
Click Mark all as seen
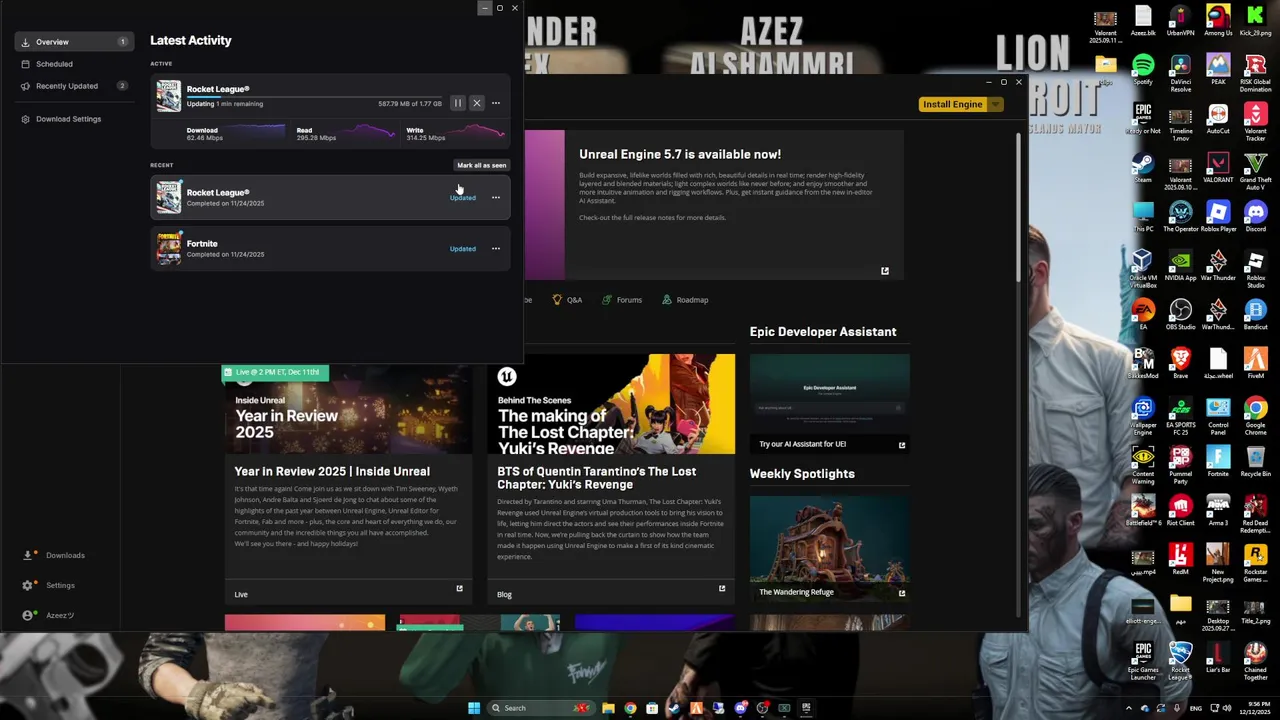point(482,165)
